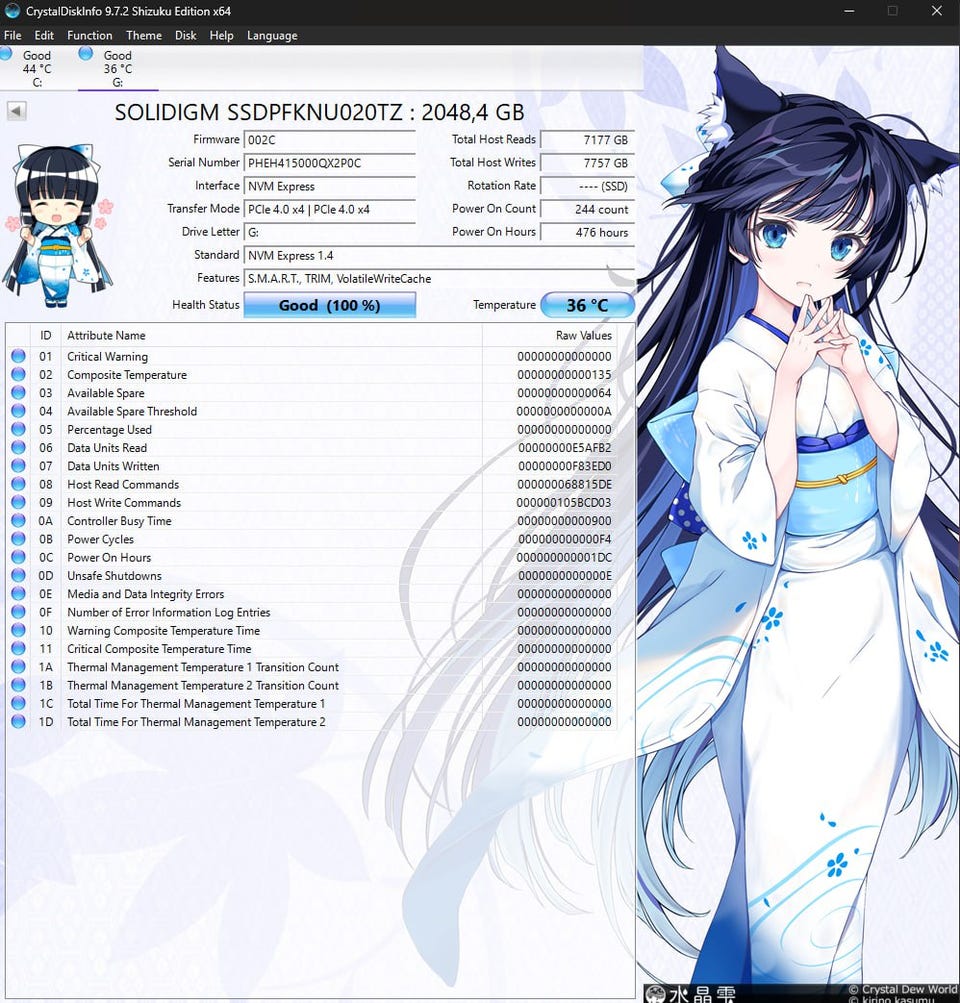Click raw value 0000000000135
The width and height of the screenshot is (960, 1003).
tap(564, 375)
